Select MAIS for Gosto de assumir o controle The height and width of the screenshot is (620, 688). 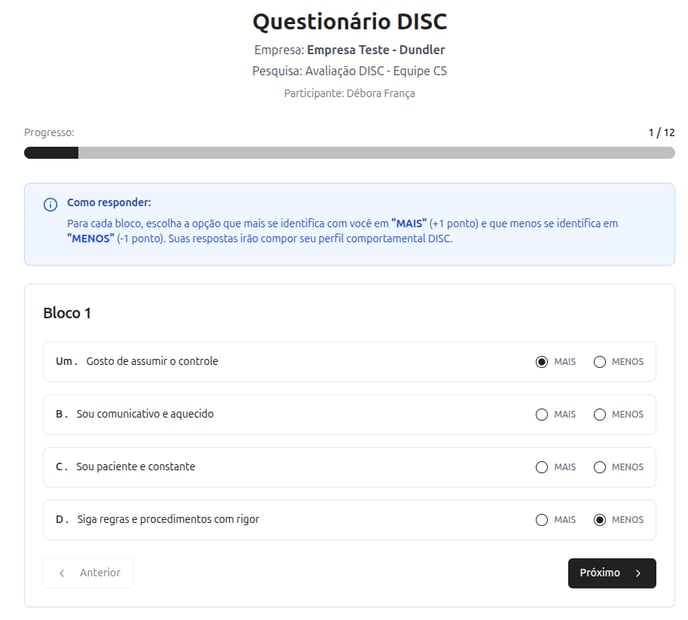(542, 362)
